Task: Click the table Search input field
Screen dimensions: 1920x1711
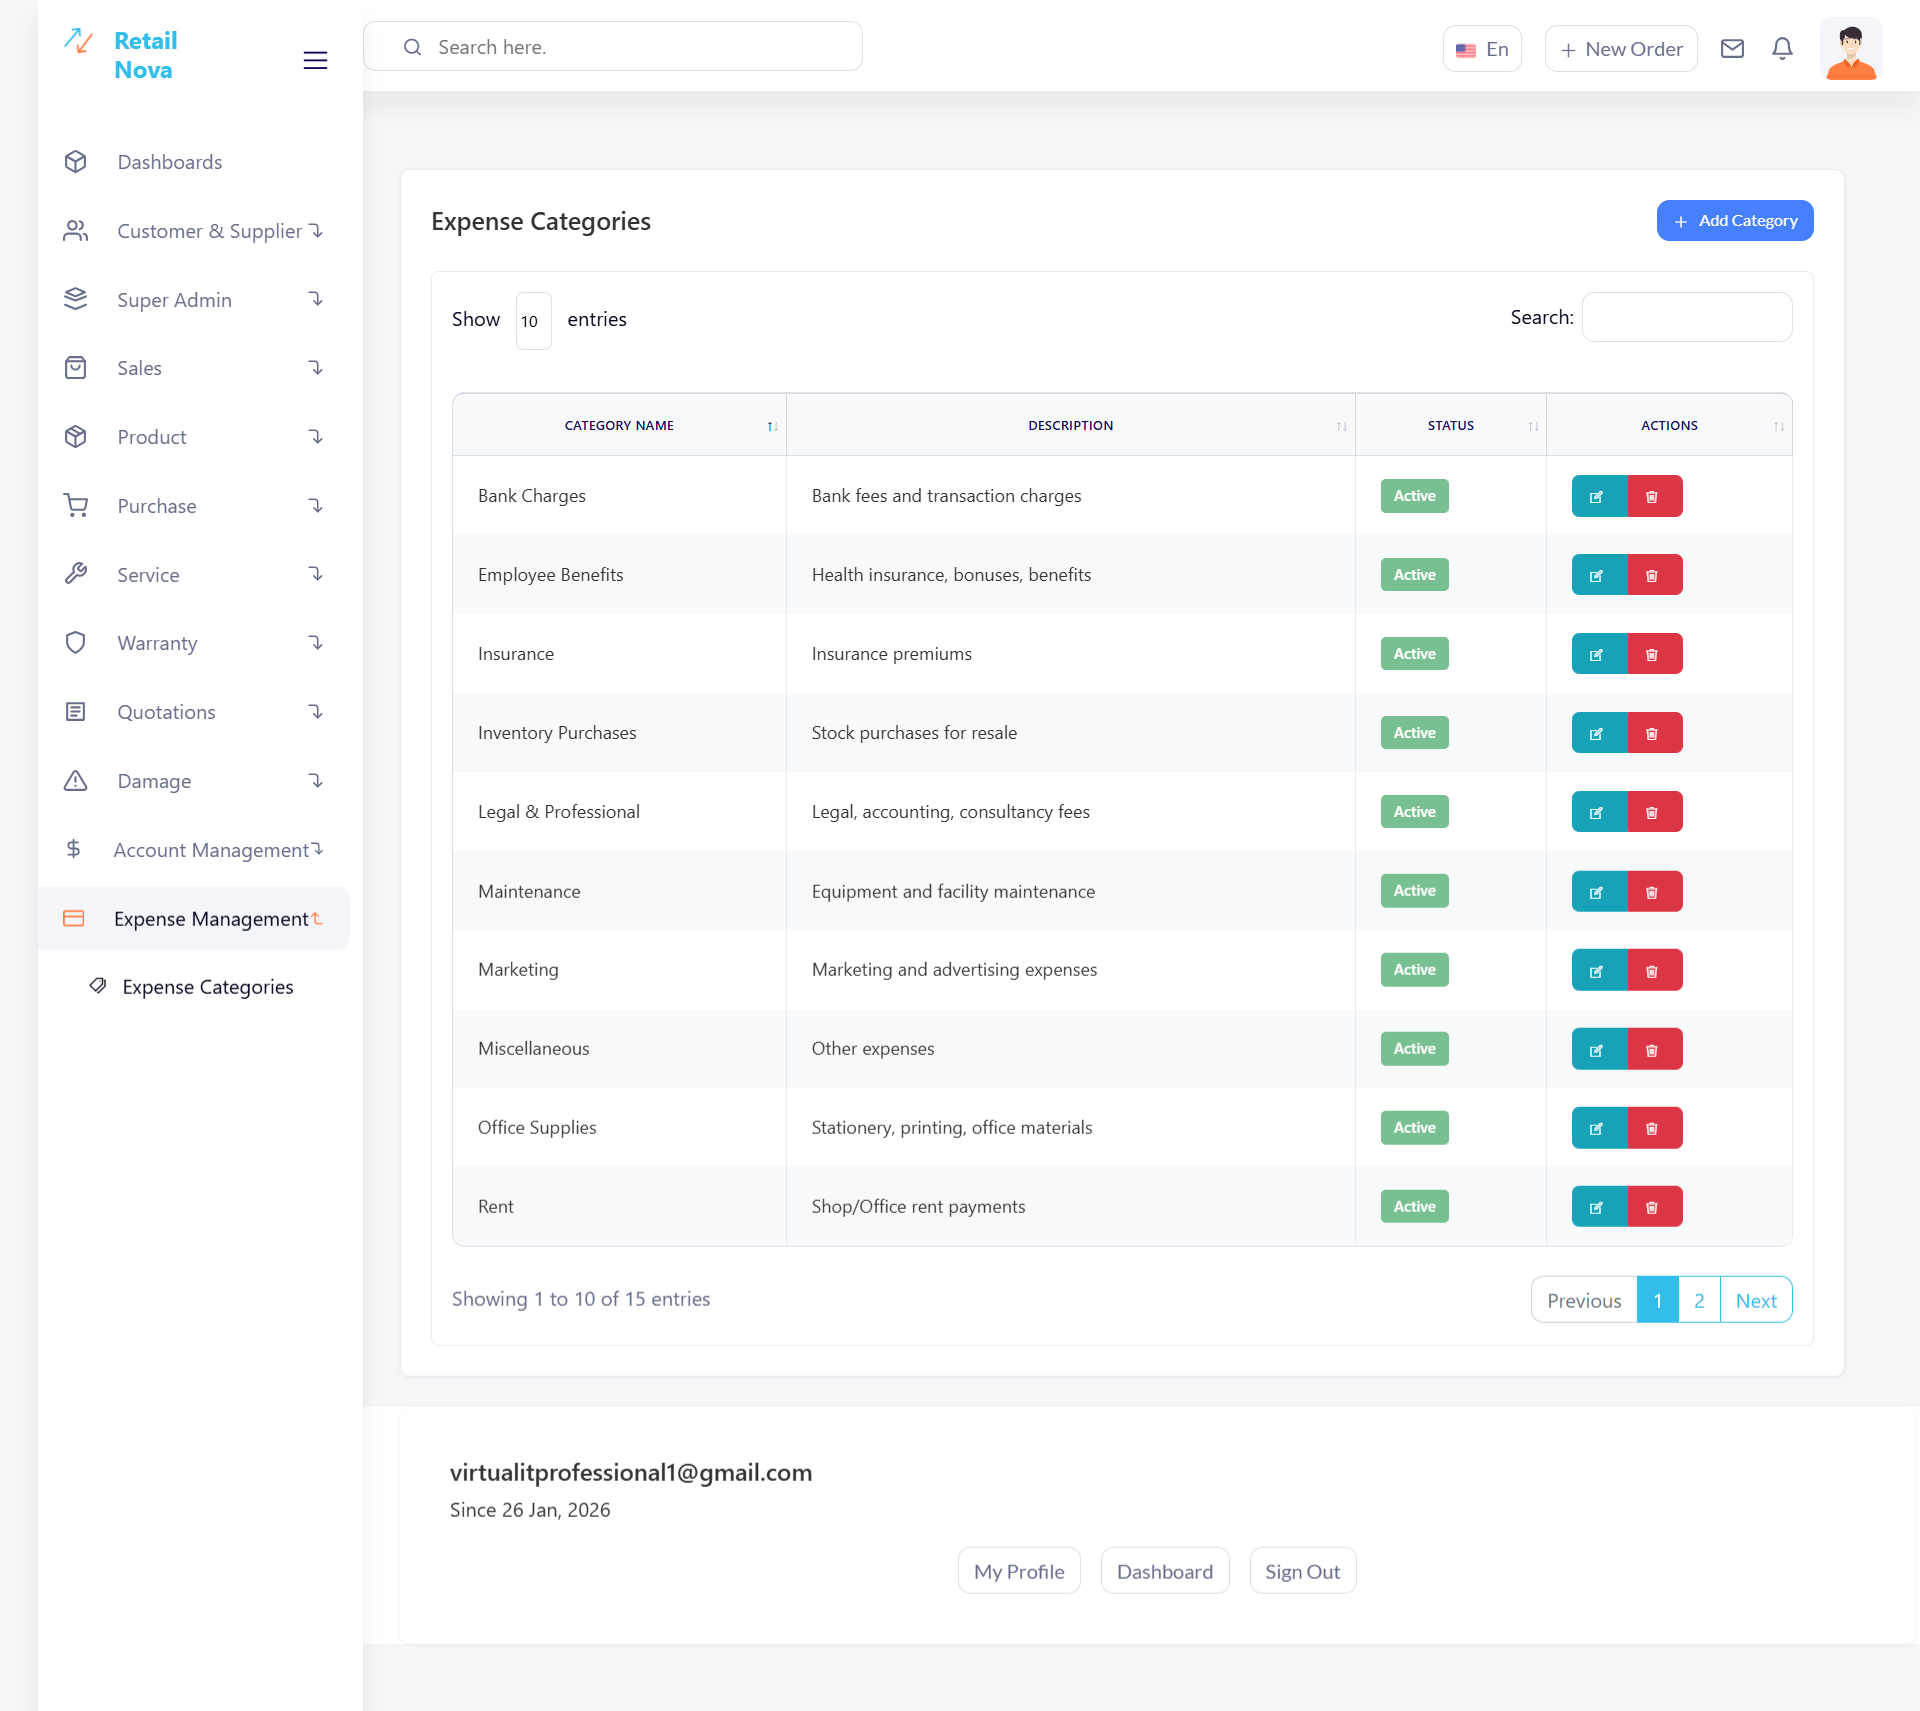Action: [x=1686, y=317]
